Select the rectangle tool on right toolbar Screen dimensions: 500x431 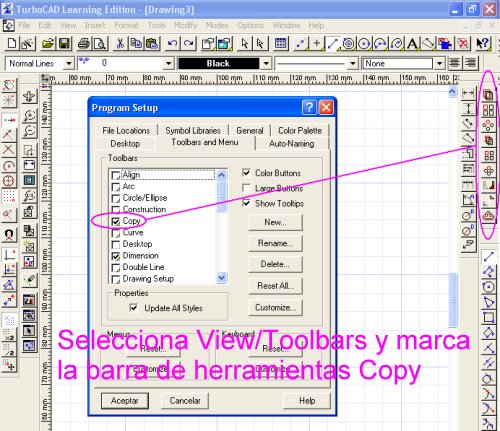[488, 317]
